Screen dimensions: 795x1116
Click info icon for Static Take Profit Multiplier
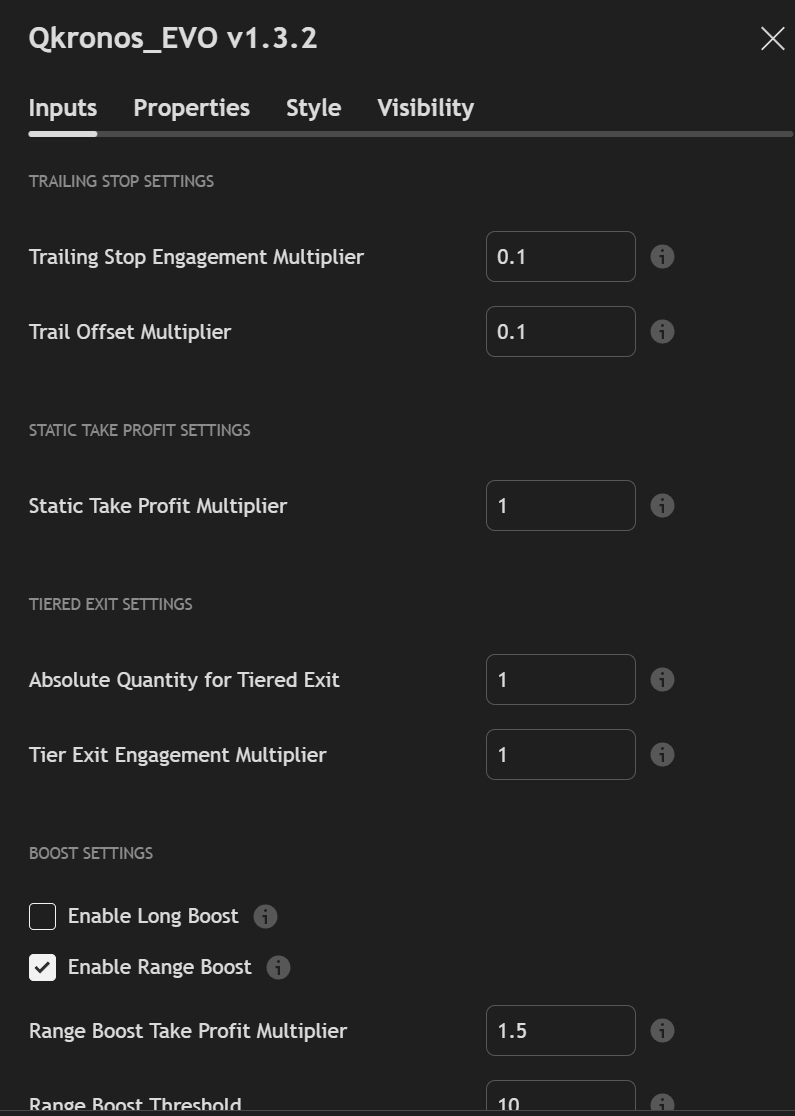click(662, 506)
